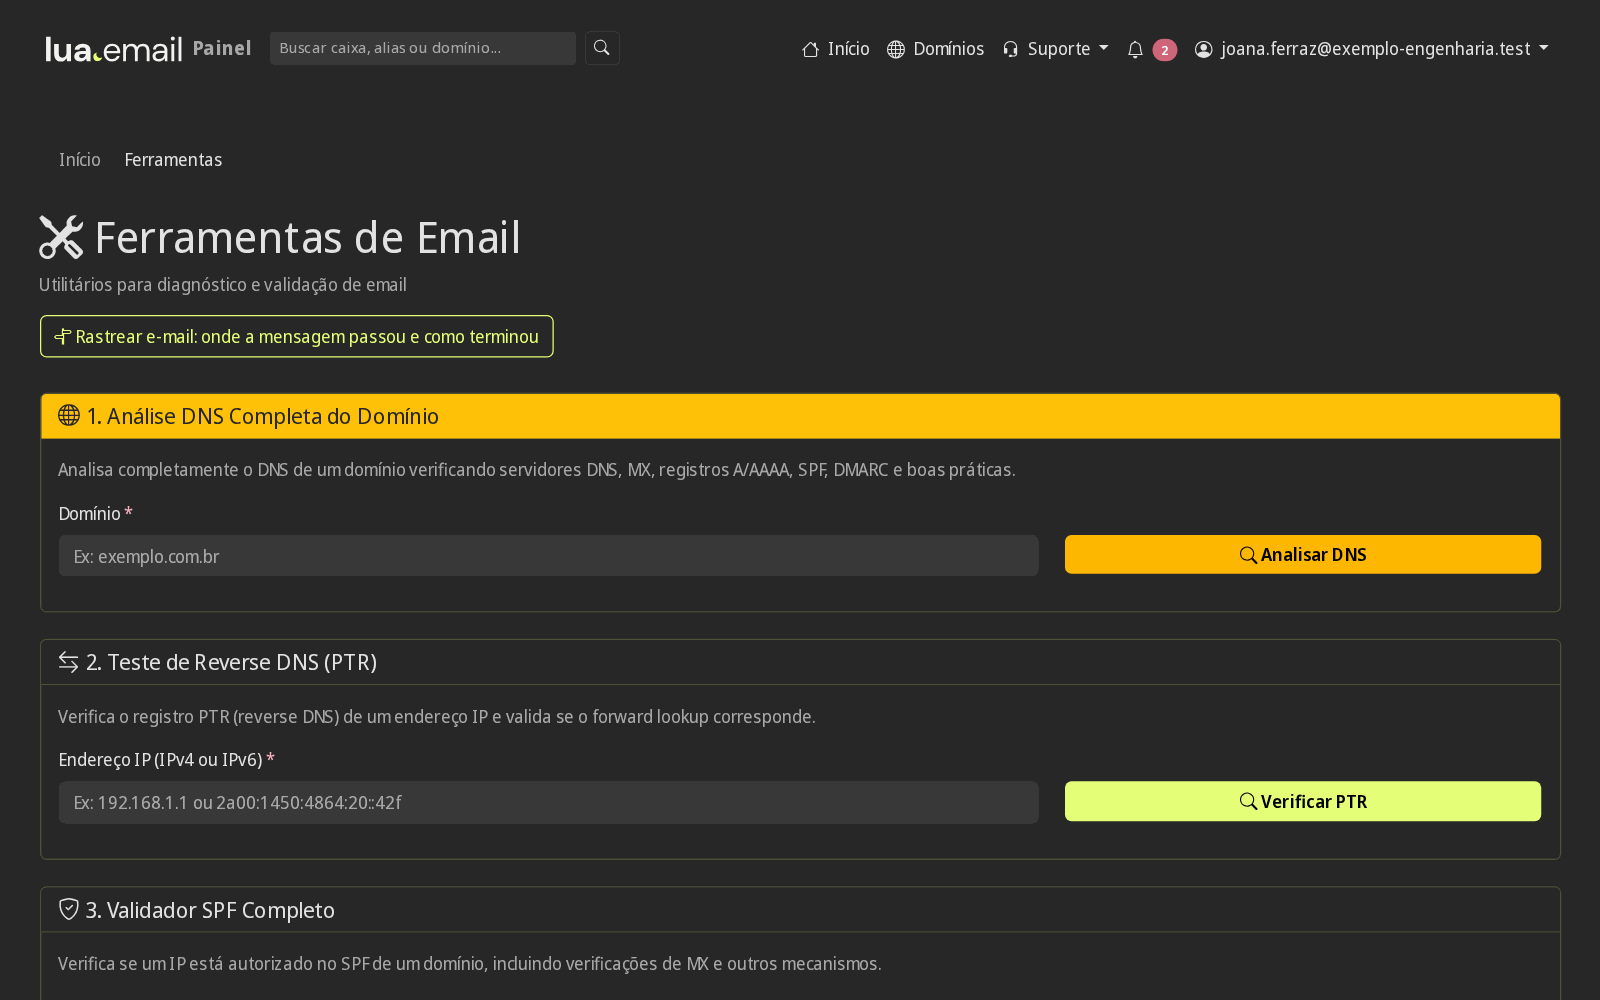Click the globe icon beside Análise DNS Completa
Screen dimensions: 1600x1000
coord(69,415)
